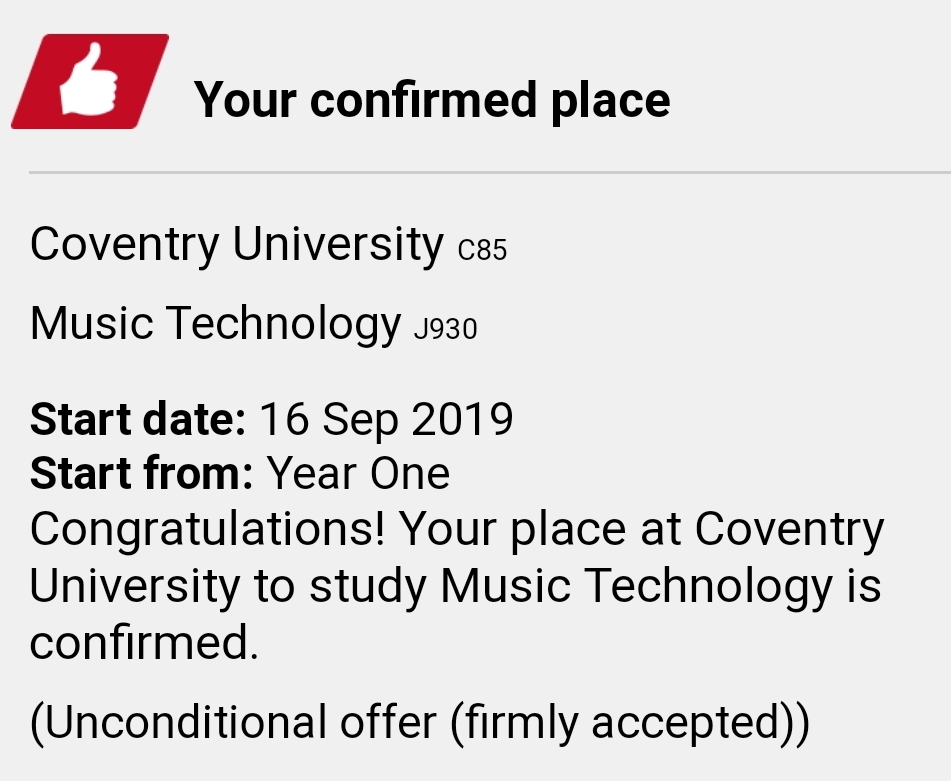951x781 pixels.
Task: Click the final word "confirmed." of the paragraph
Action: tap(144, 642)
